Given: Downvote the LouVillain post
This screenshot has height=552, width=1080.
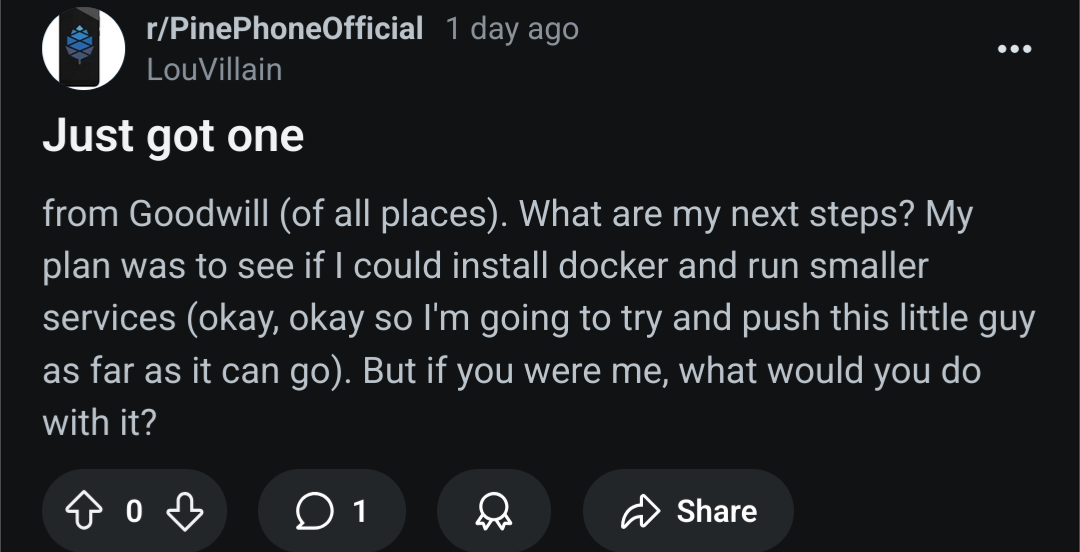Looking at the screenshot, I should pos(183,511).
